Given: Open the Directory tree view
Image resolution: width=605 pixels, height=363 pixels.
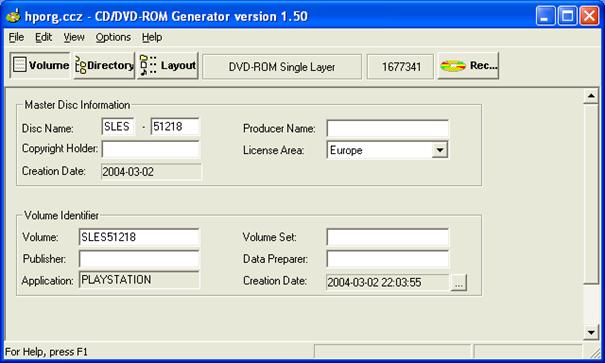Looking at the screenshot, I should point(104,66).
